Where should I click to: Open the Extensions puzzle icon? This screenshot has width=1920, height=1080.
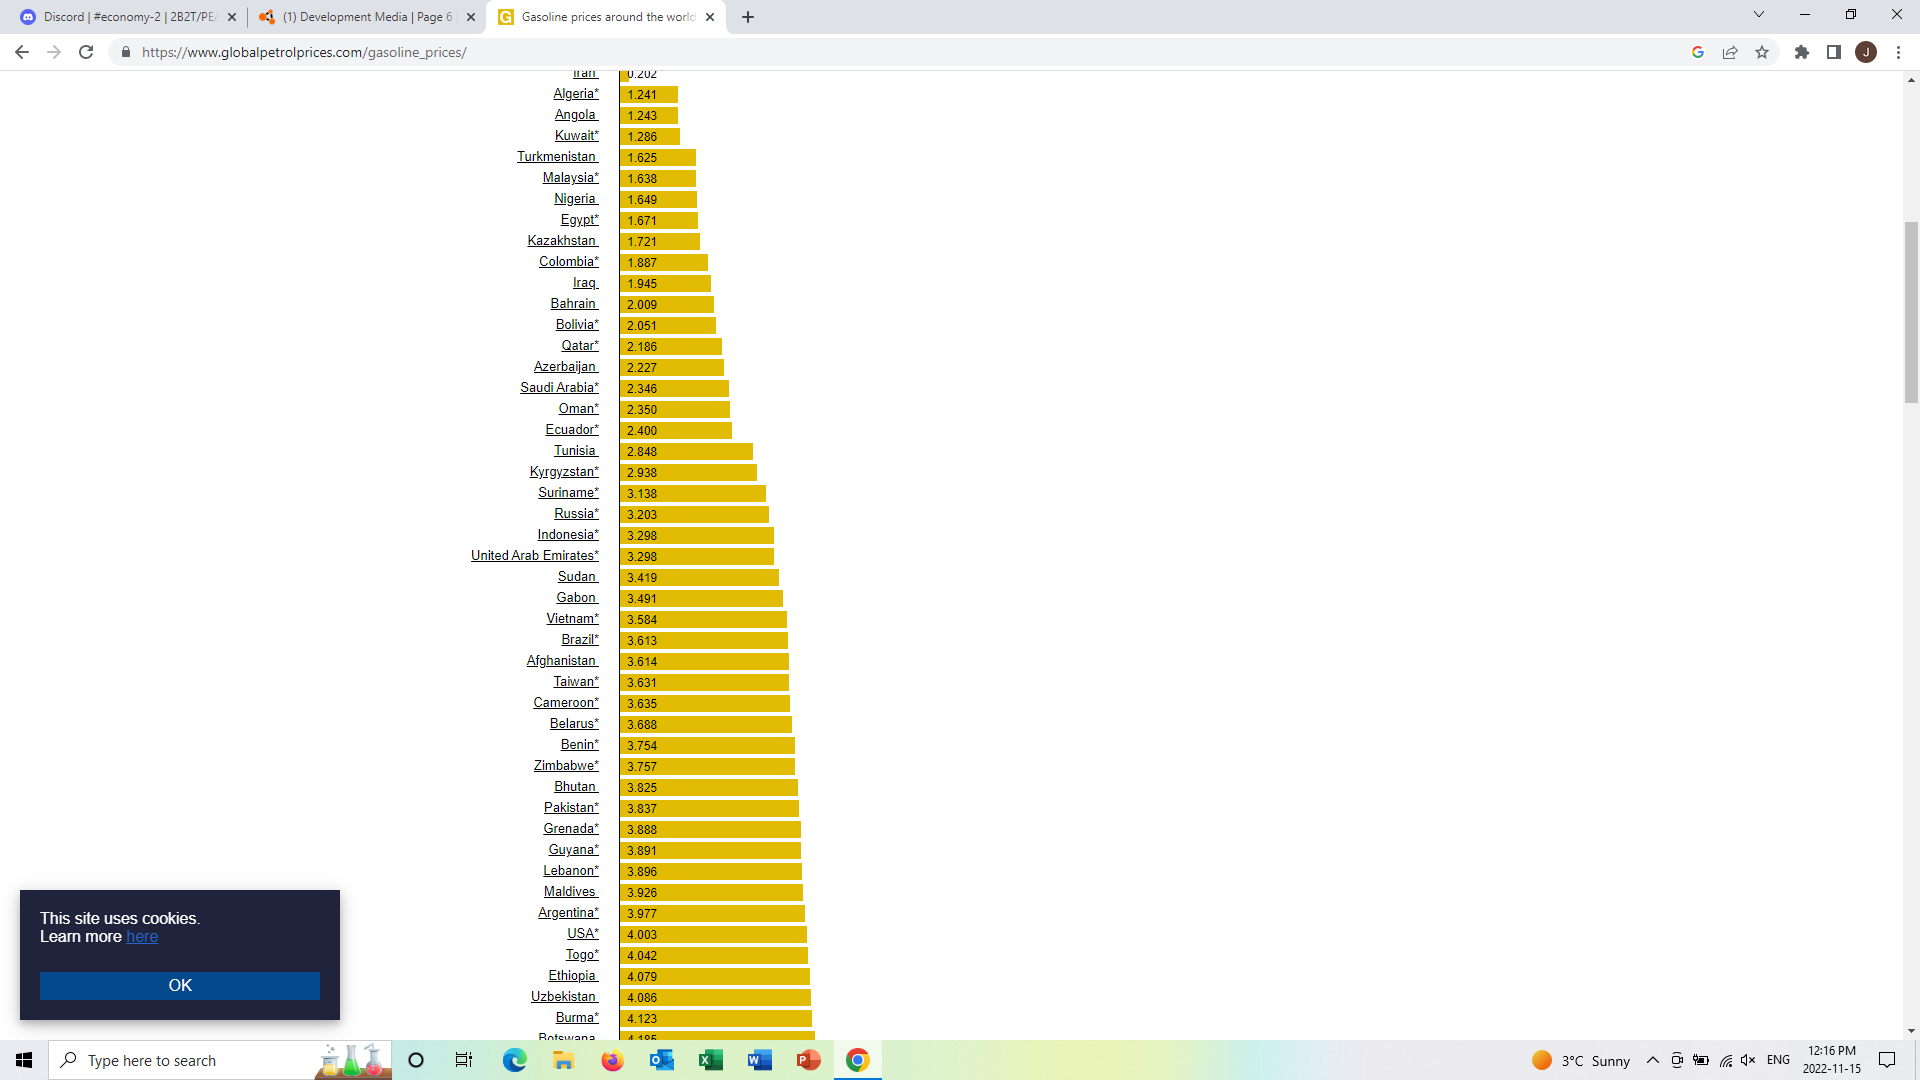pyautogui.click(x=1802, y=52)
